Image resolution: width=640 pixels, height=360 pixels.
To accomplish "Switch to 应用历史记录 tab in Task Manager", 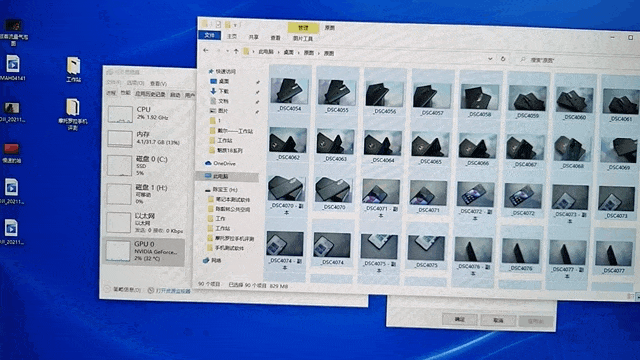I will pyautogui.click(x=150, y=94).
